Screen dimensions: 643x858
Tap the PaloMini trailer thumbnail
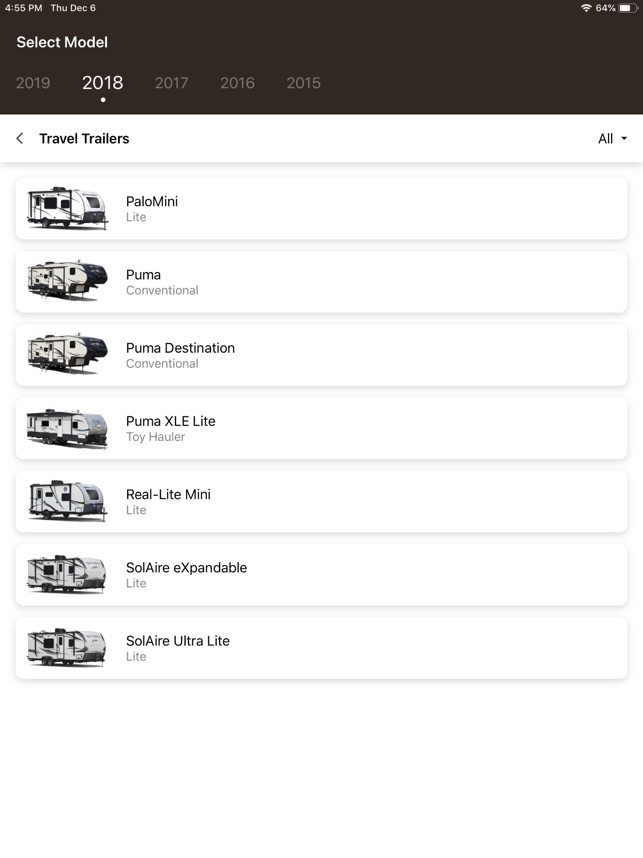click(67, 209)
